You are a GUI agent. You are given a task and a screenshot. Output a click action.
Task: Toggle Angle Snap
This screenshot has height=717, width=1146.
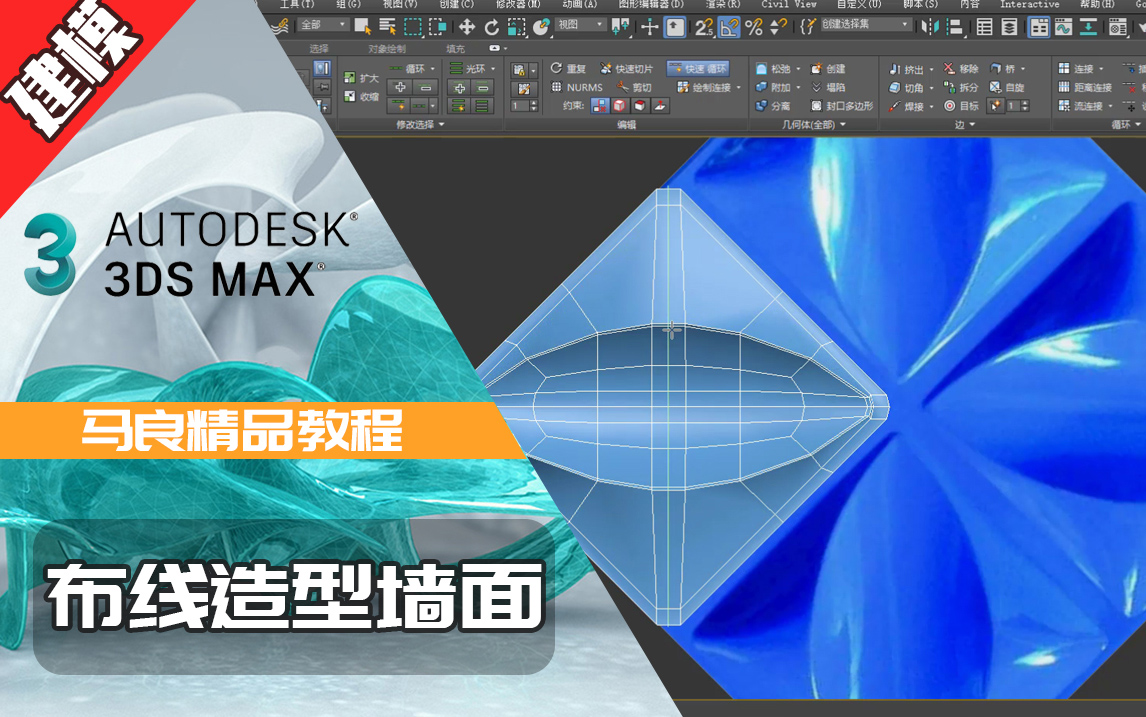pos(729,28)
